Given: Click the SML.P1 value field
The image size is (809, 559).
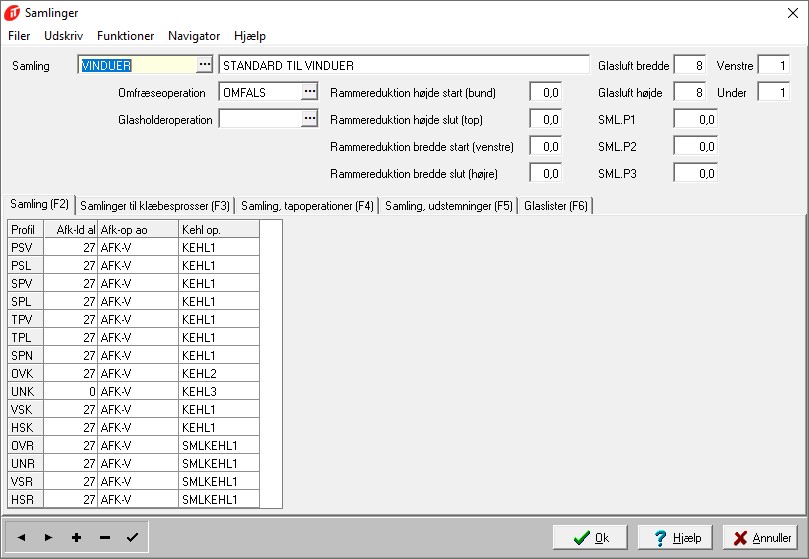Looking at the screenshot, I should pos(695,119).
